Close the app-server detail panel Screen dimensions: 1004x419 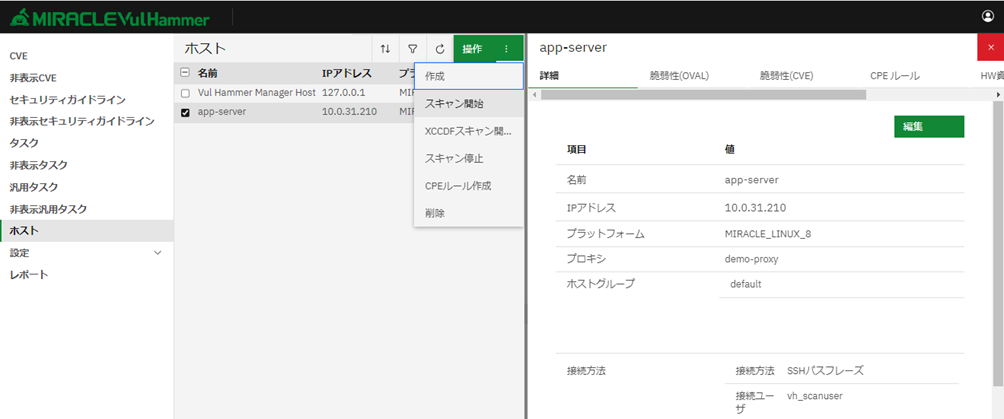pos(990,48)
